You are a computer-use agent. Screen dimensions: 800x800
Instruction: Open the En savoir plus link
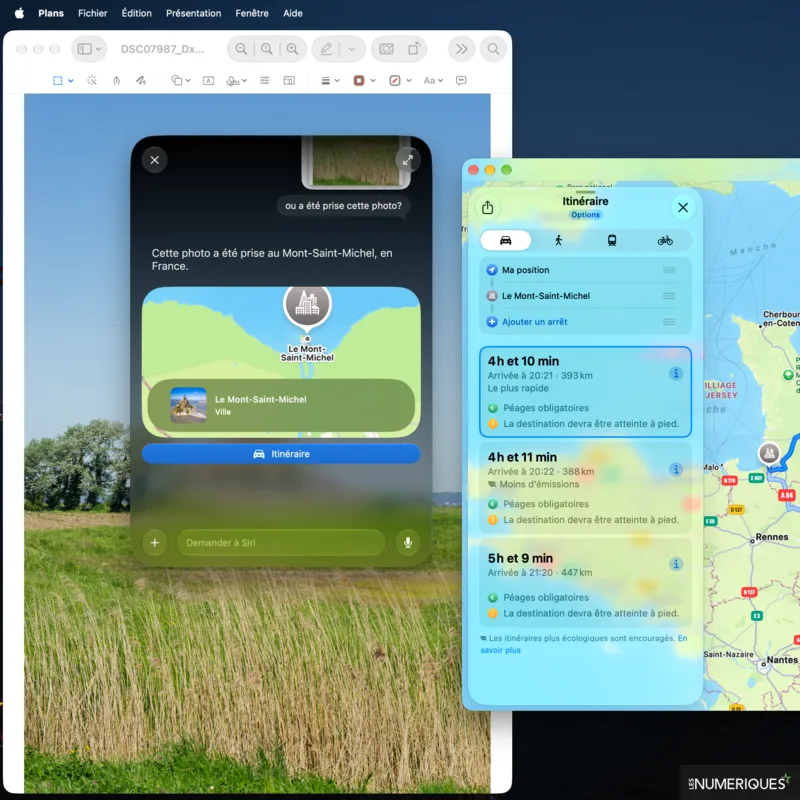(x=501, y=650)
